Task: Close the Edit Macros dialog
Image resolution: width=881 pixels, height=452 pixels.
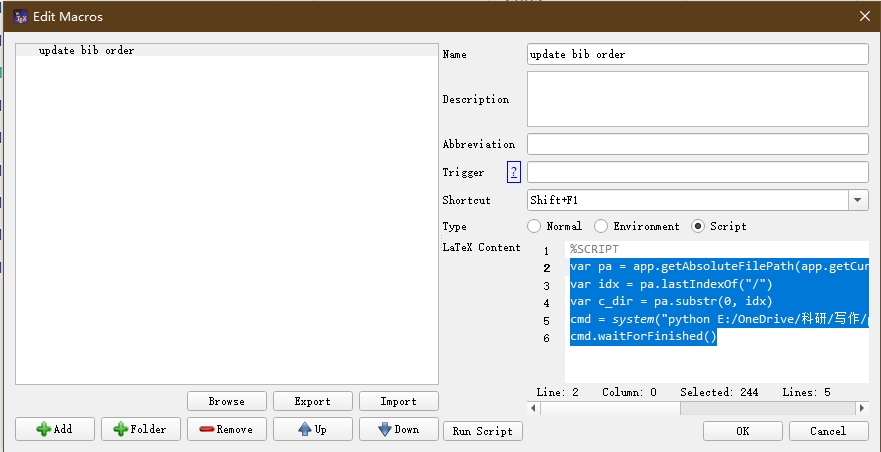Action: point(865,16)
